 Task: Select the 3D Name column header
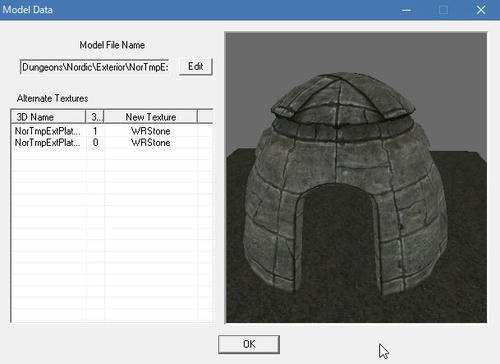click(x=48, y=117)
